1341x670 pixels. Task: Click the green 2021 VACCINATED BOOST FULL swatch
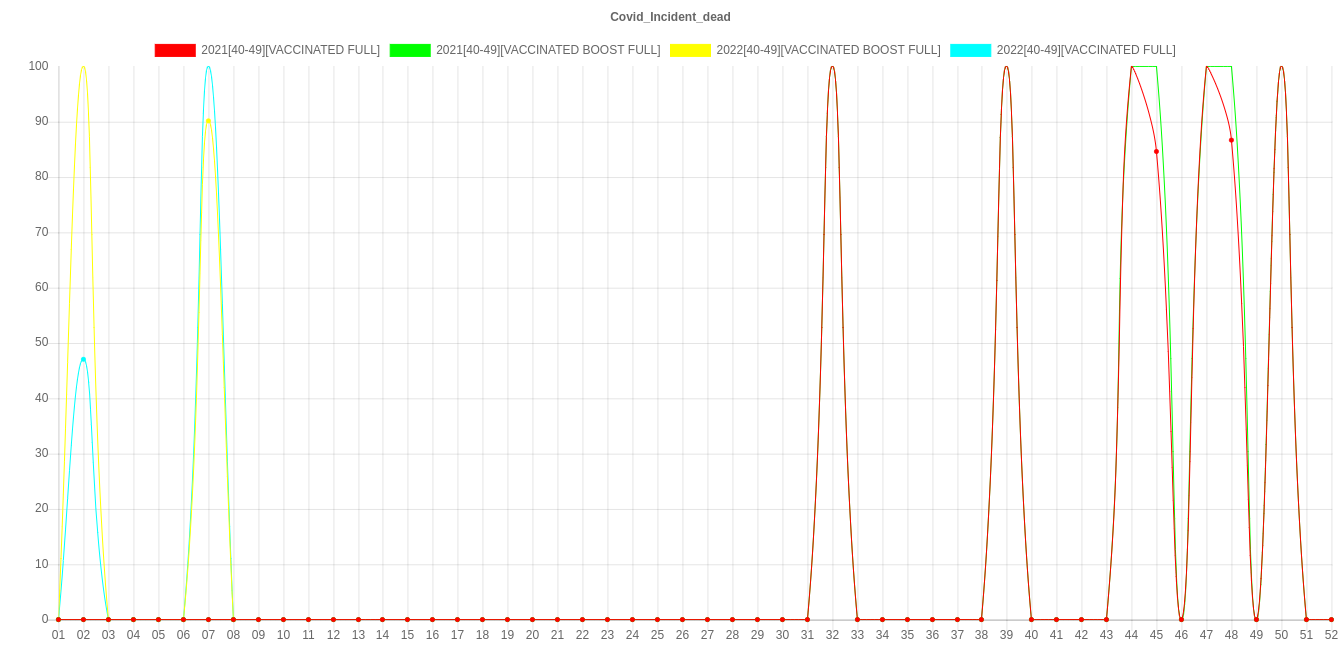point(410,50)
